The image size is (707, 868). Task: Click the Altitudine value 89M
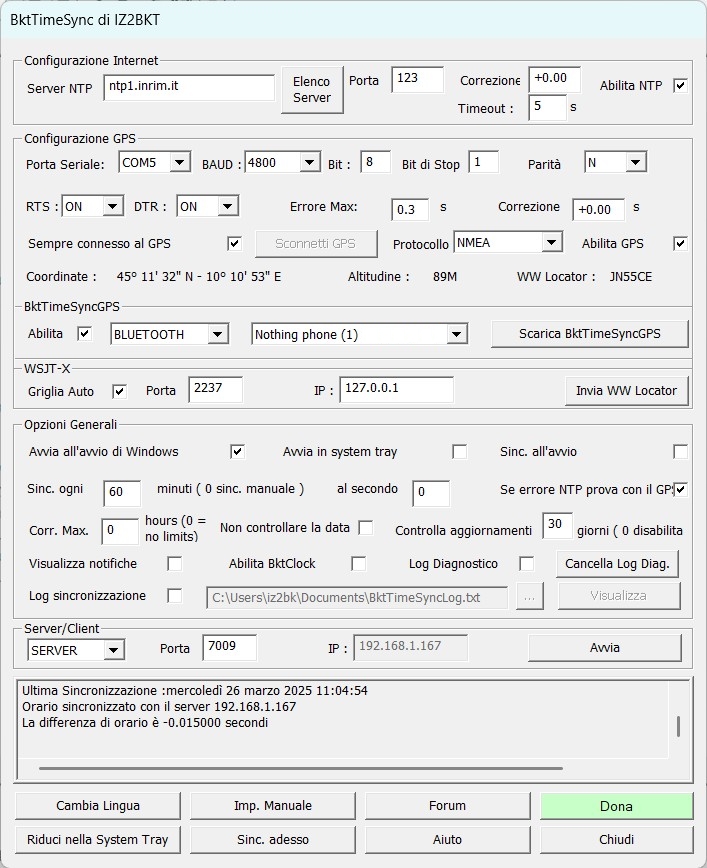click(445, 277)
